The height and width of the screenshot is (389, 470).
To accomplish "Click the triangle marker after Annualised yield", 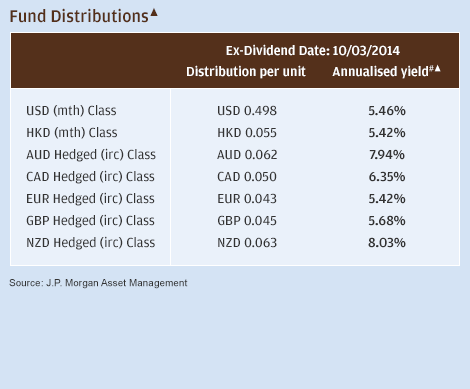I will point(438,69).
